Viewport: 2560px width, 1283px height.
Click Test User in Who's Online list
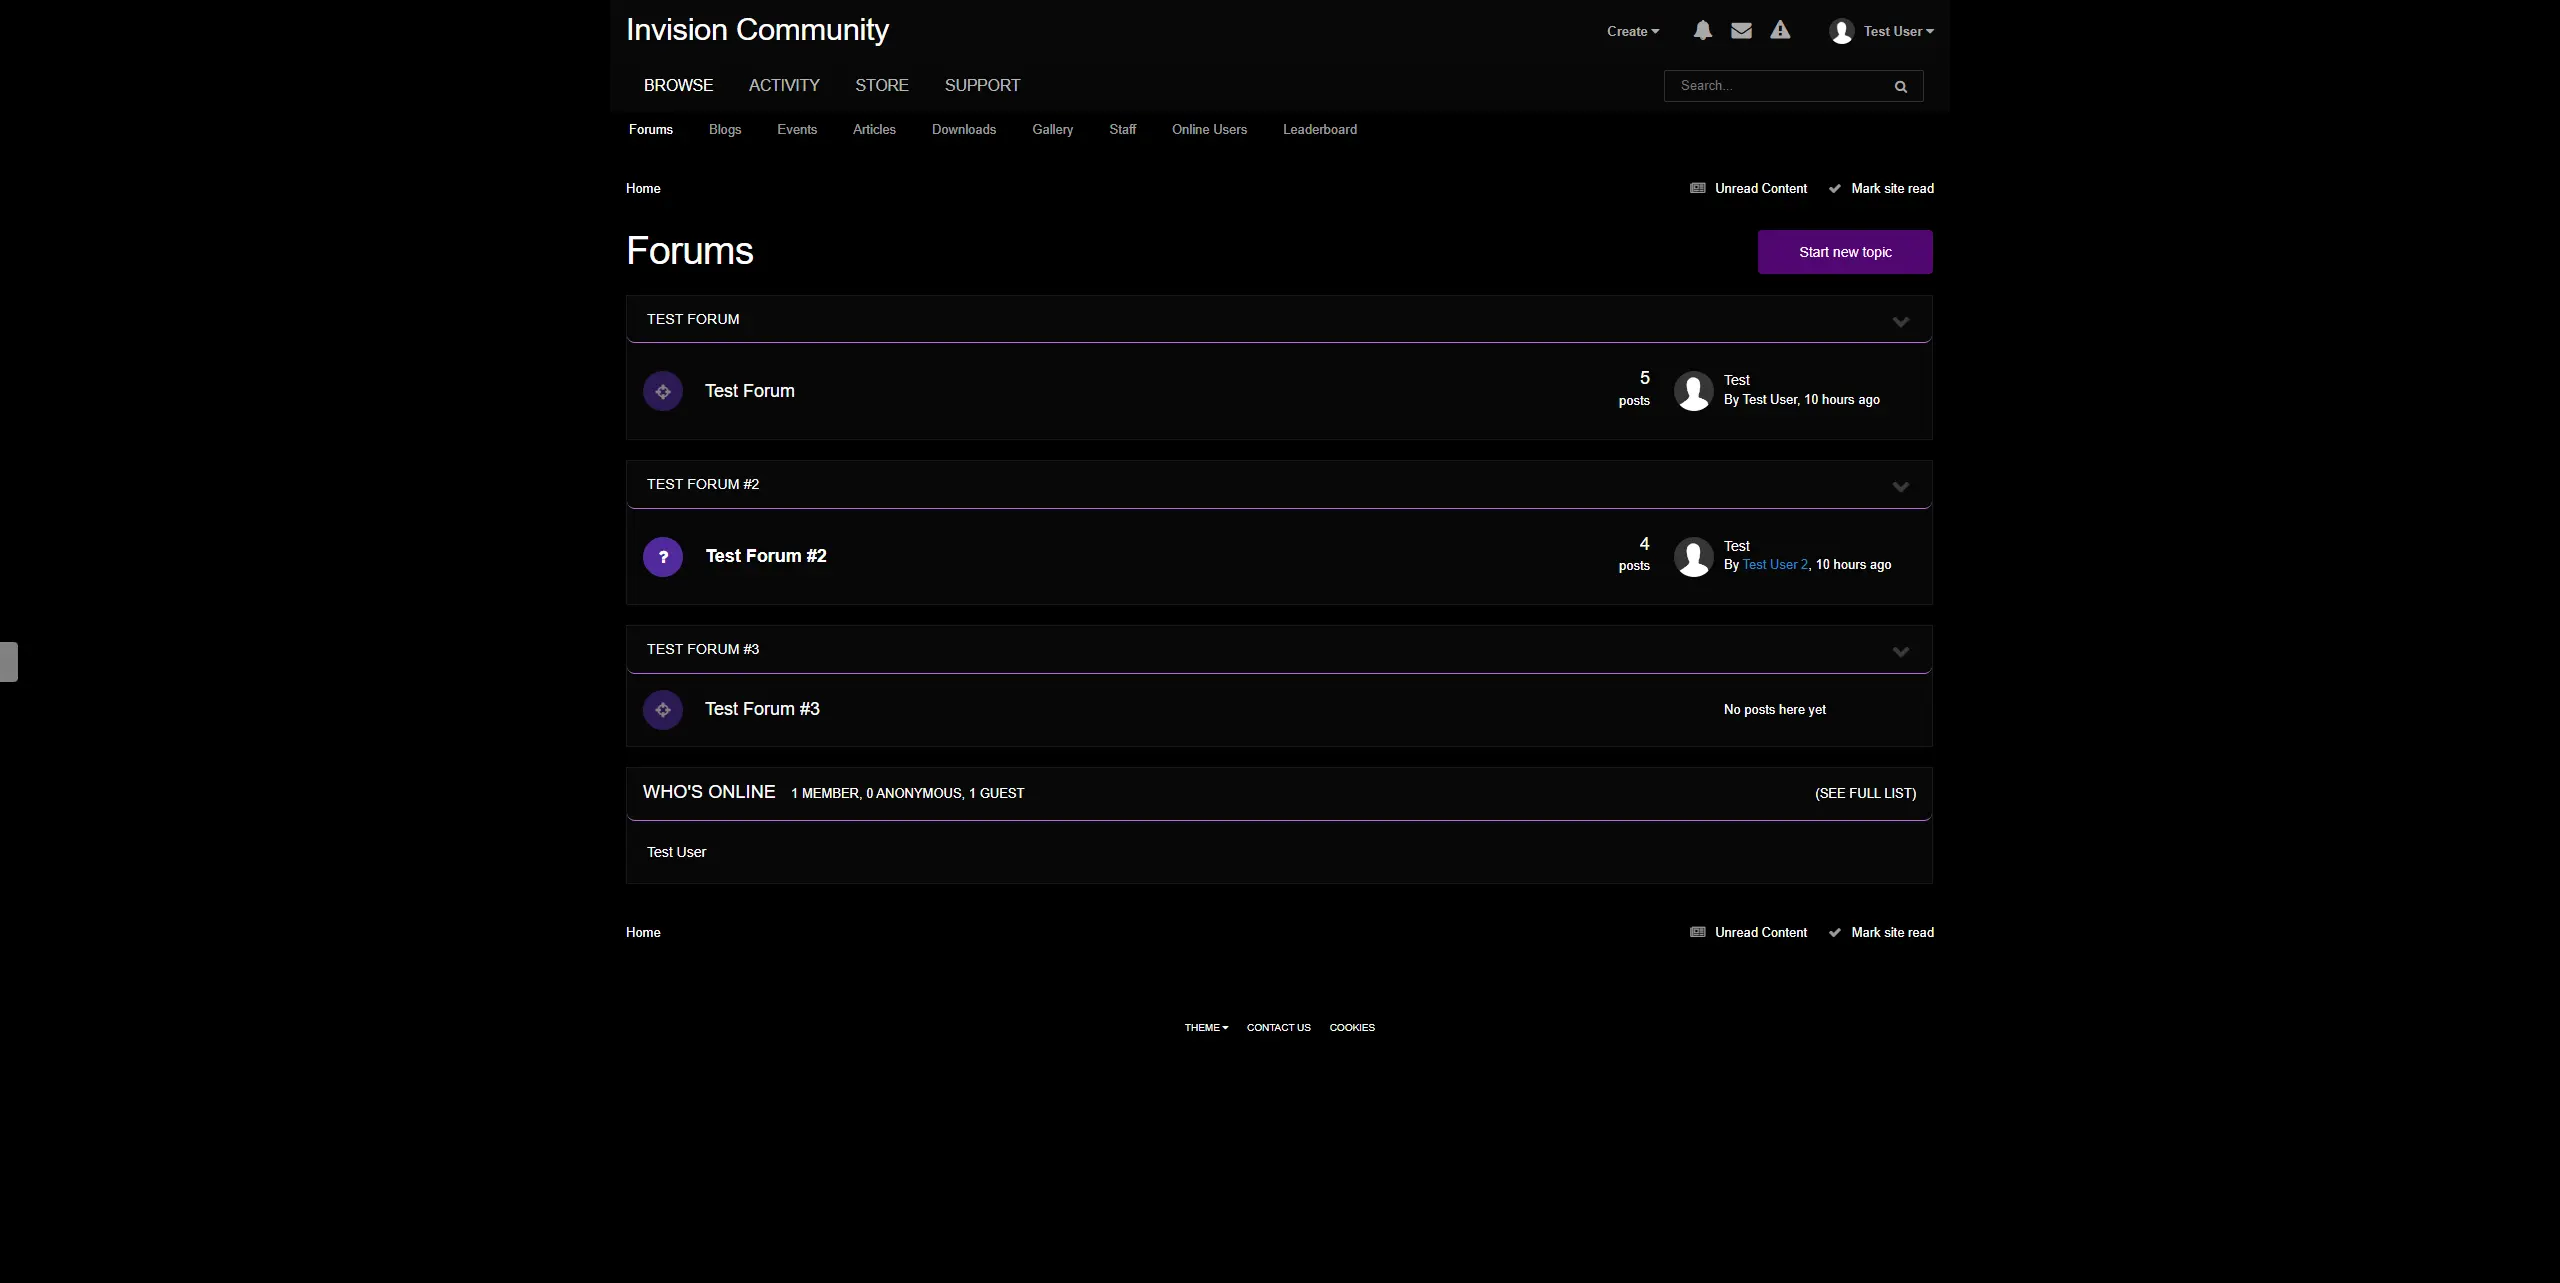(x=676, y=852)
